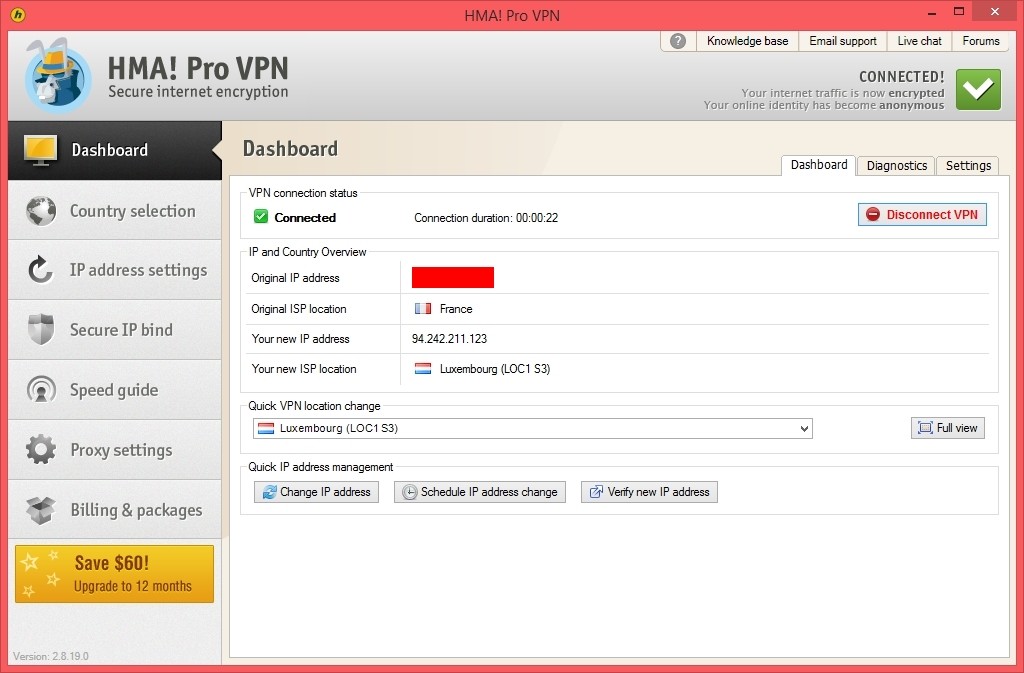The width and height of the screenshot is (1024, 673).
Task: Expand the Quick VPN location dropdown
Action: pyautogui.click(x=533, y=428)
